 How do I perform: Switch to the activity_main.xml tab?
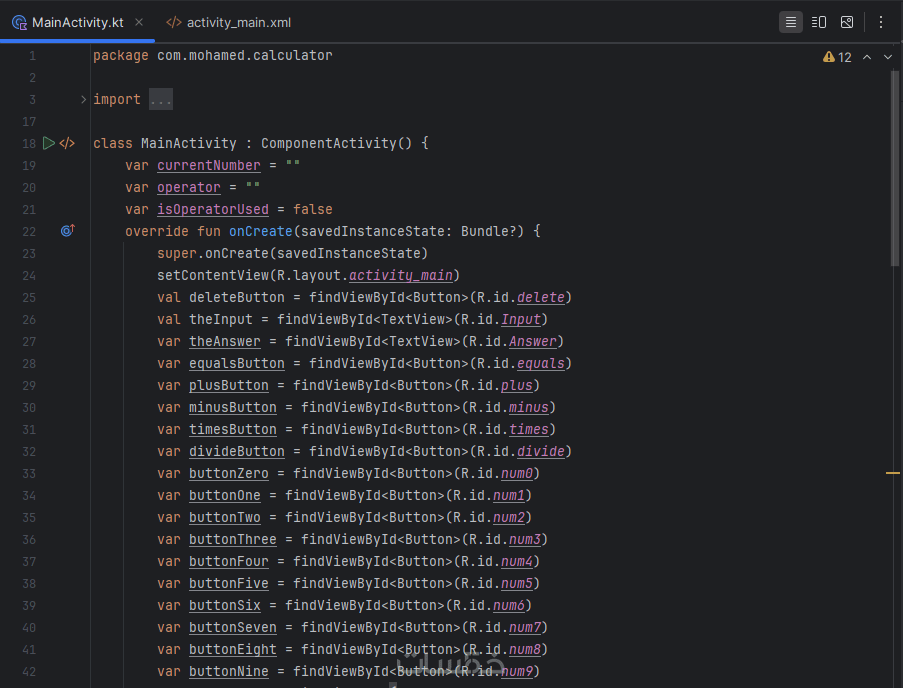click(x=239, y=22)
